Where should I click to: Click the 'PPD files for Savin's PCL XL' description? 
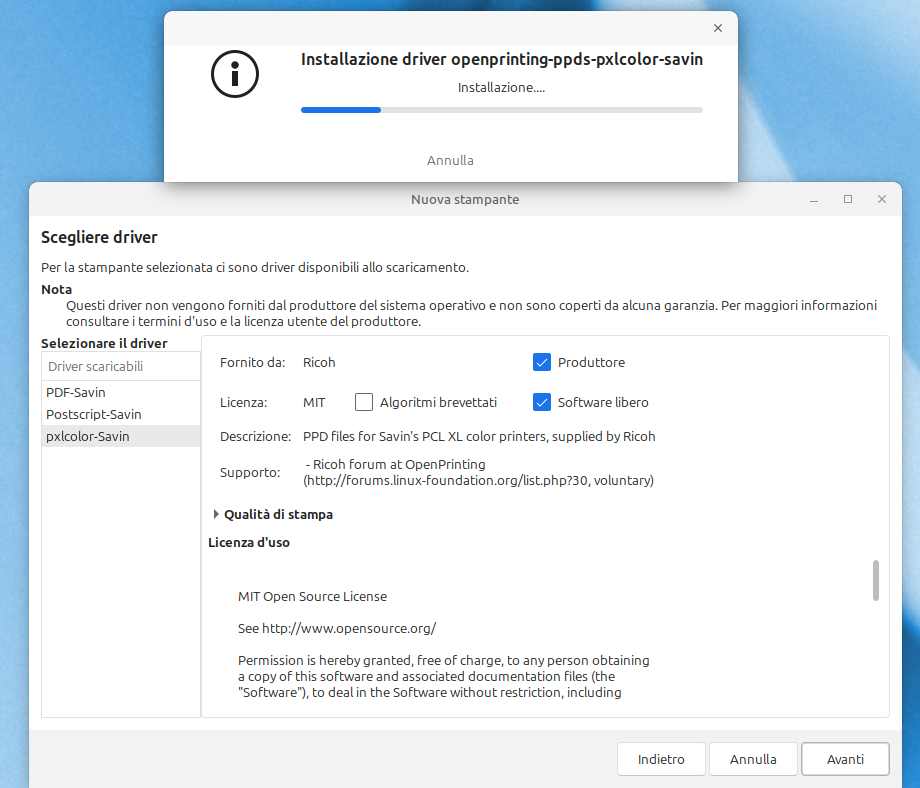pyautogui.click(x=479, y=437)
